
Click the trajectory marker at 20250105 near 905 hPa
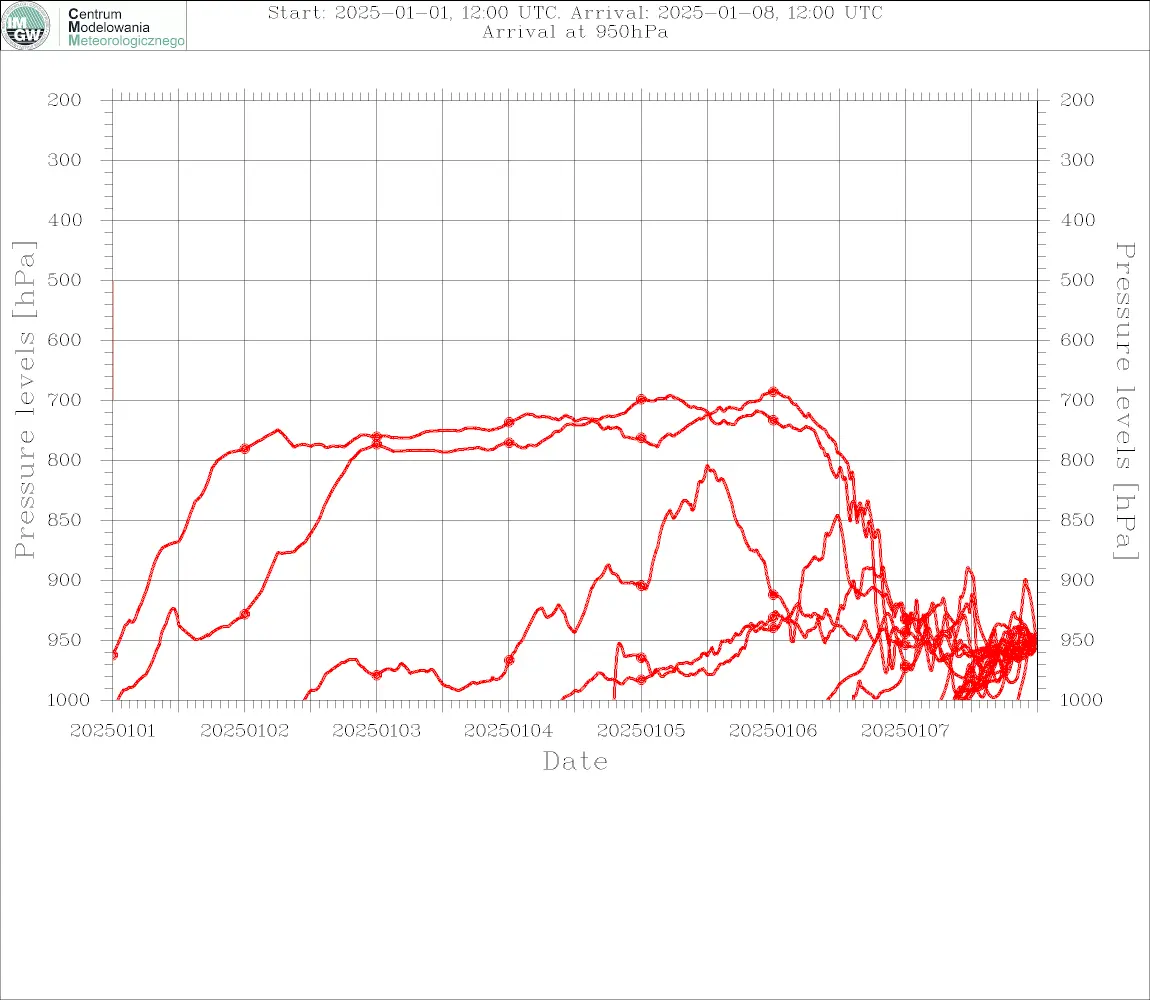642,585
